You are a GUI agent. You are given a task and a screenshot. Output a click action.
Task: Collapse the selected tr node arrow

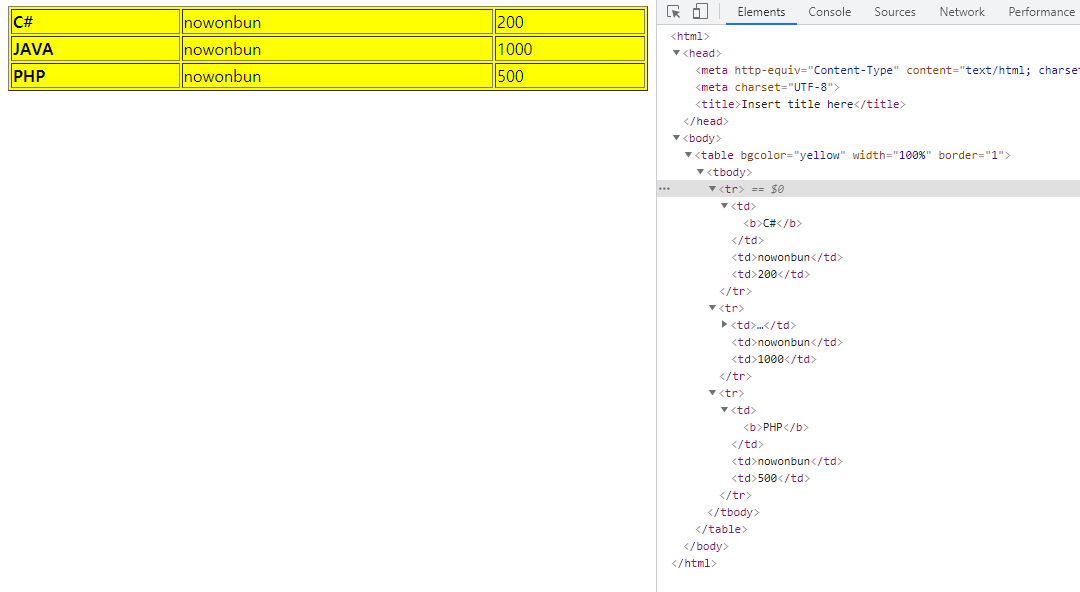[x=712, y=189]
